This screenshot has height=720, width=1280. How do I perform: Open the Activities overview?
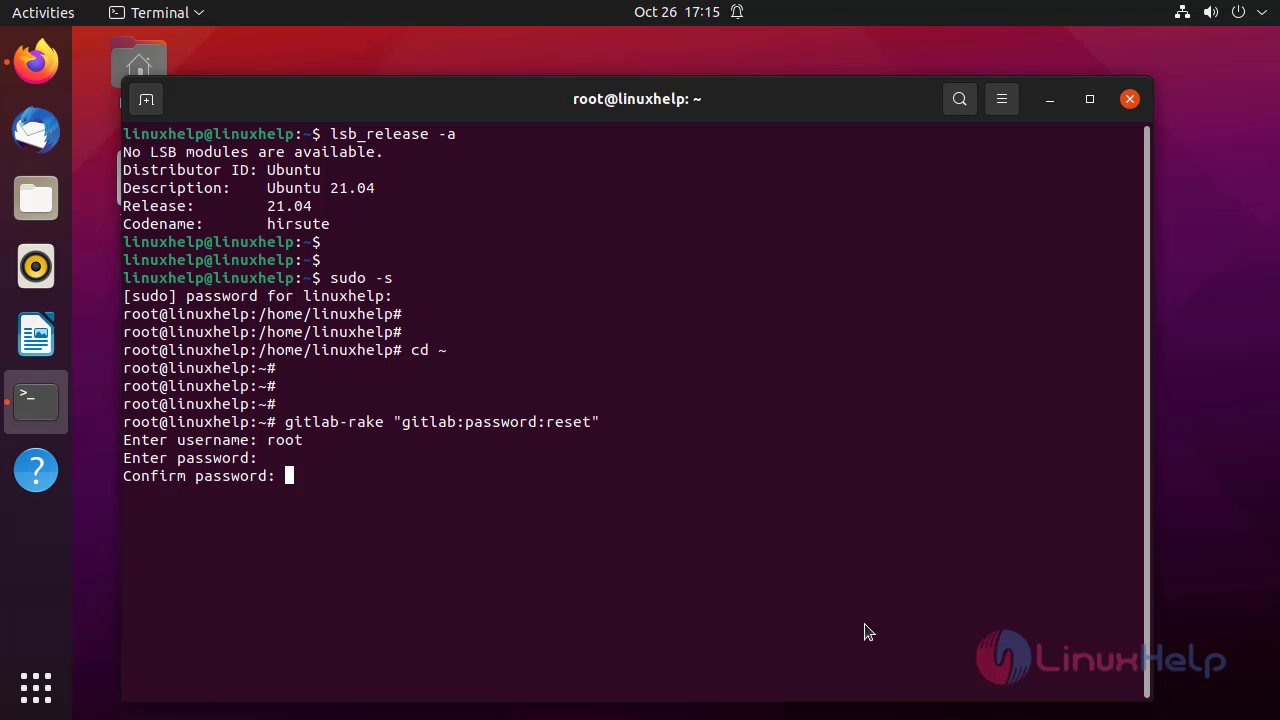43,13
